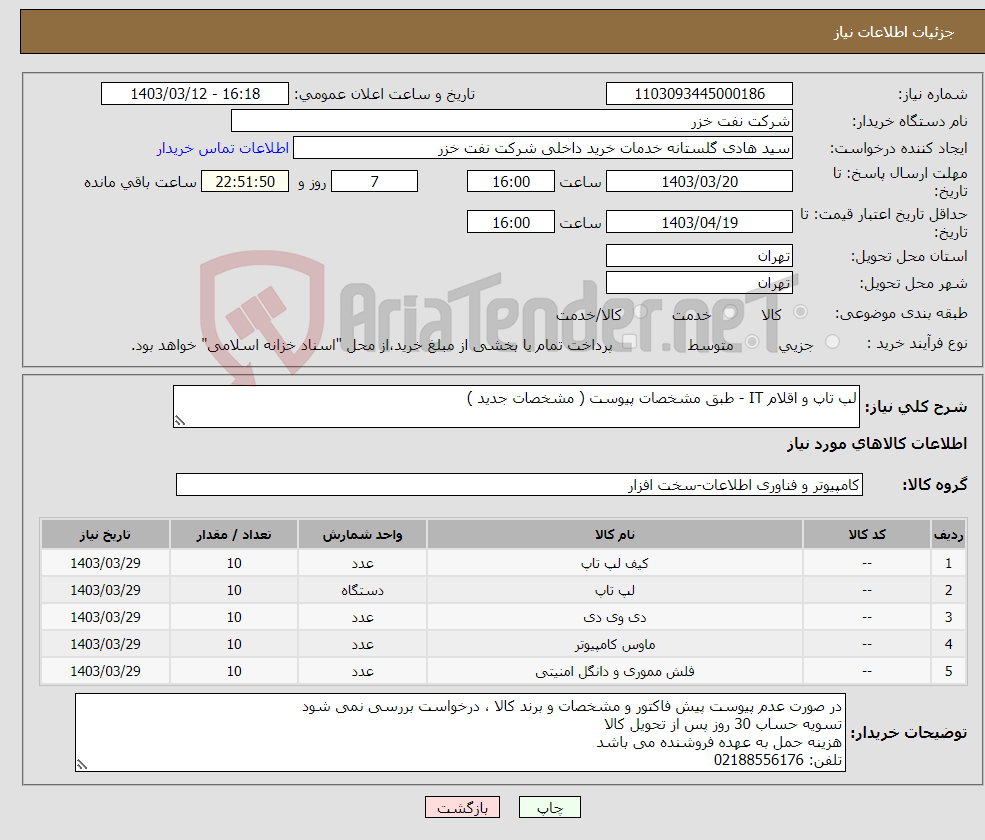Click the تعداد / مقدار column header
985x840 pixels.
coord(234,535)
